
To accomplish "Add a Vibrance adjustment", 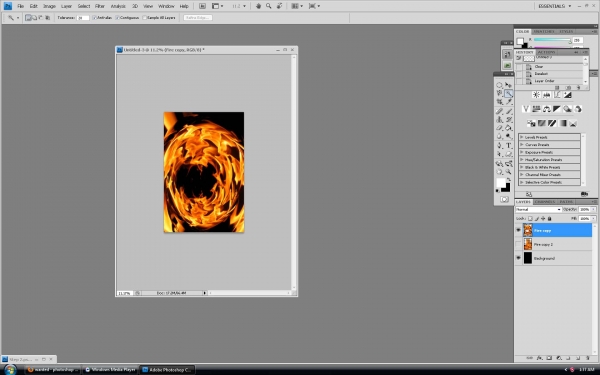I will coord(526,109).
